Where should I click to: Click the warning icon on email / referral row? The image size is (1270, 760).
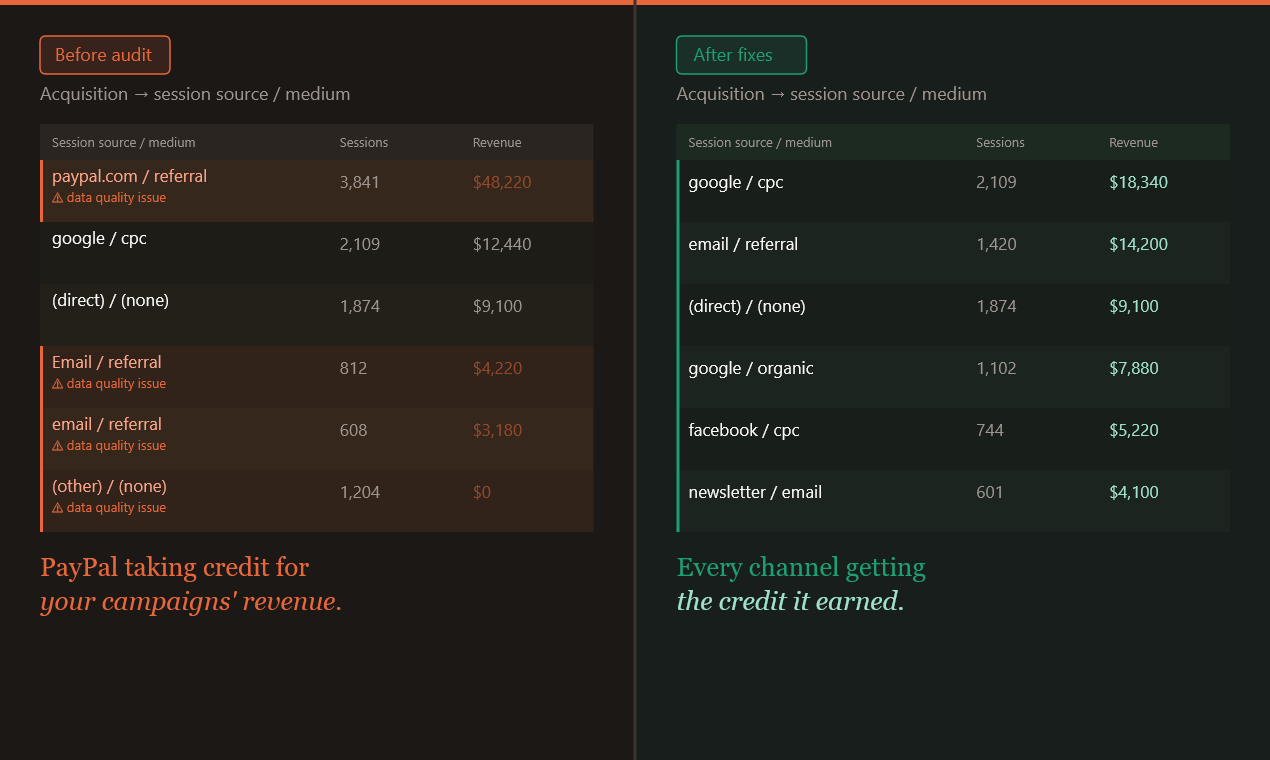(x=58, y=445)
